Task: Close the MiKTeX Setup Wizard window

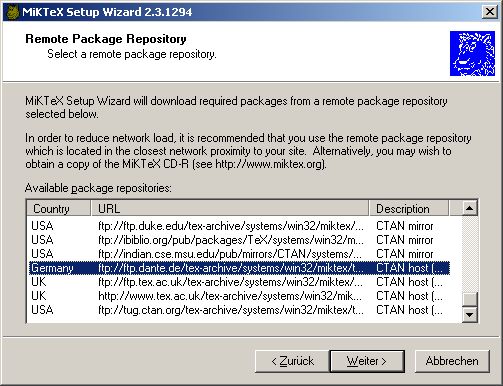Action: coord(490,12)
